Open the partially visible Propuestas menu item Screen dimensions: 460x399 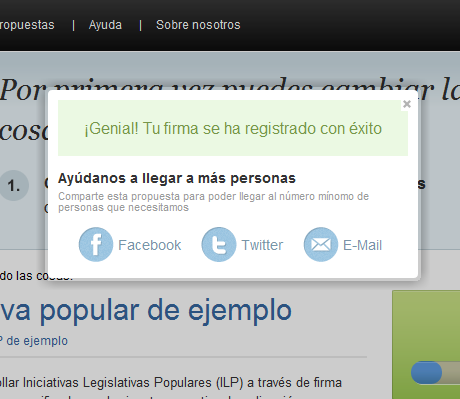pos(27,25)
